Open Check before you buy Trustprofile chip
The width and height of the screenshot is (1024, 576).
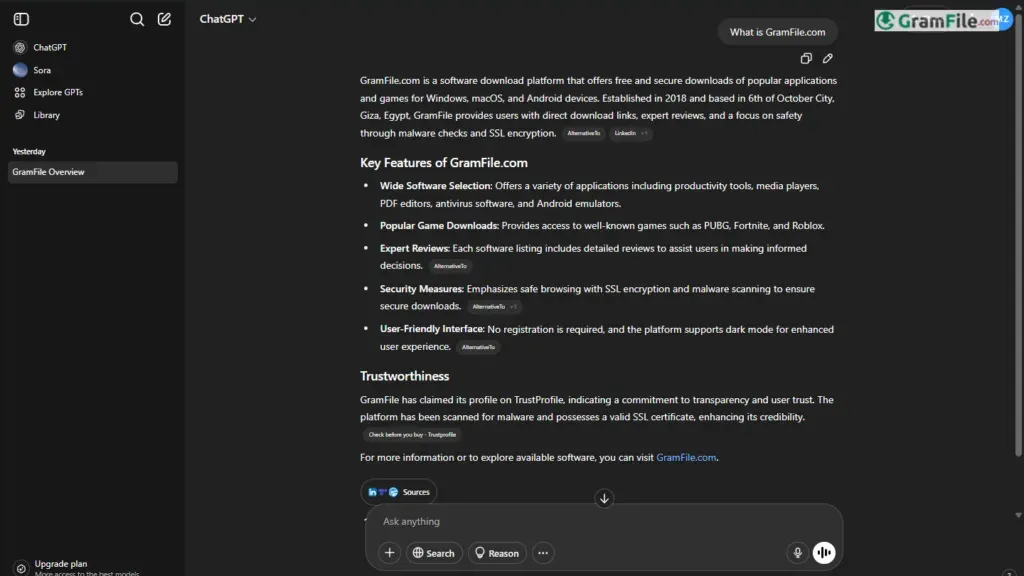(x=412, y=434)
